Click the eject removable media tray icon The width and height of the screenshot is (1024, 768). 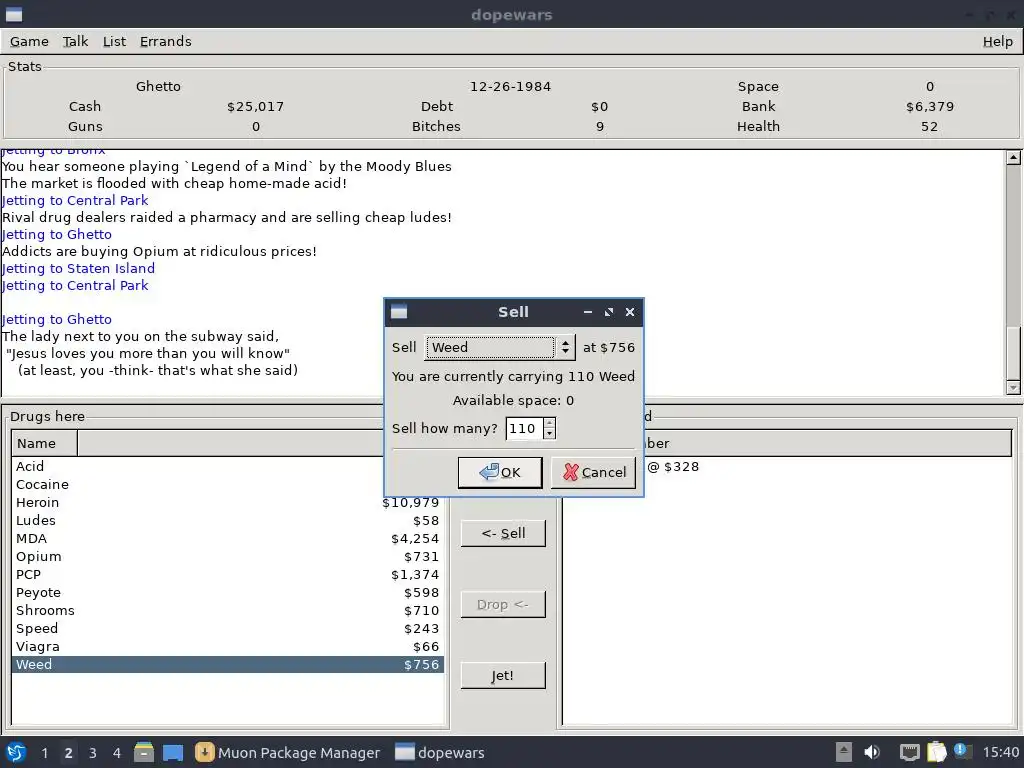click(844, 752)
